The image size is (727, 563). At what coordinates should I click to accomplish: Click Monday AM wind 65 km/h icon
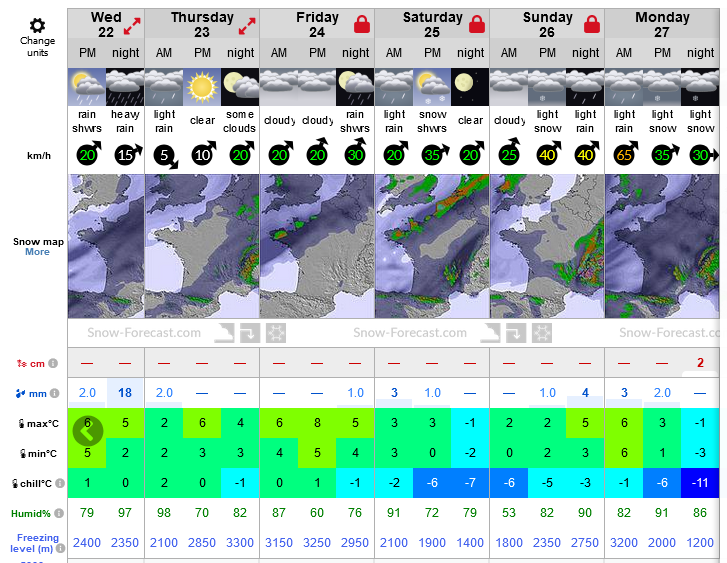click(625, 154)
